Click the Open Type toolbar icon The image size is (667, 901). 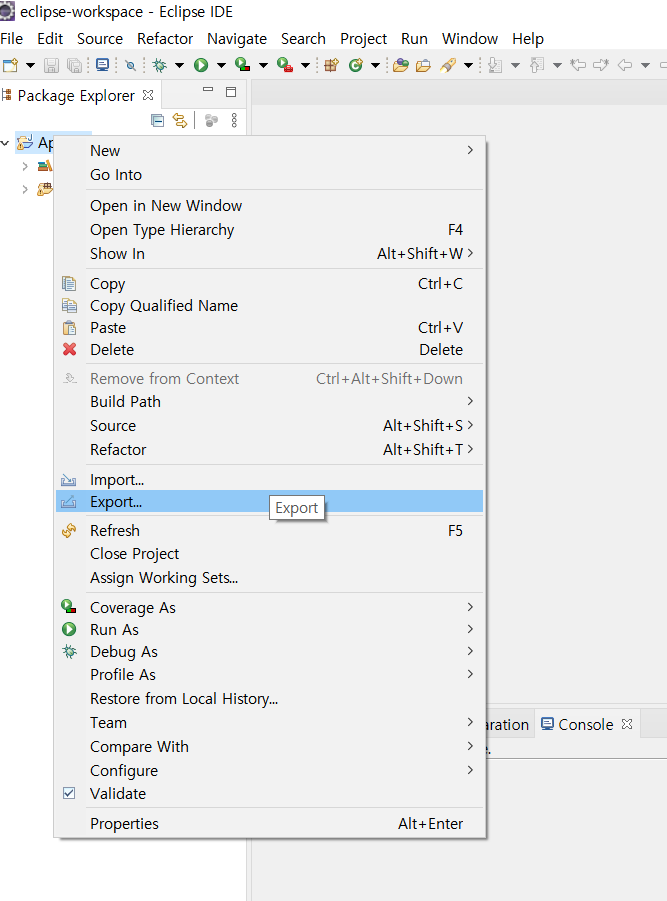point(400,65)
